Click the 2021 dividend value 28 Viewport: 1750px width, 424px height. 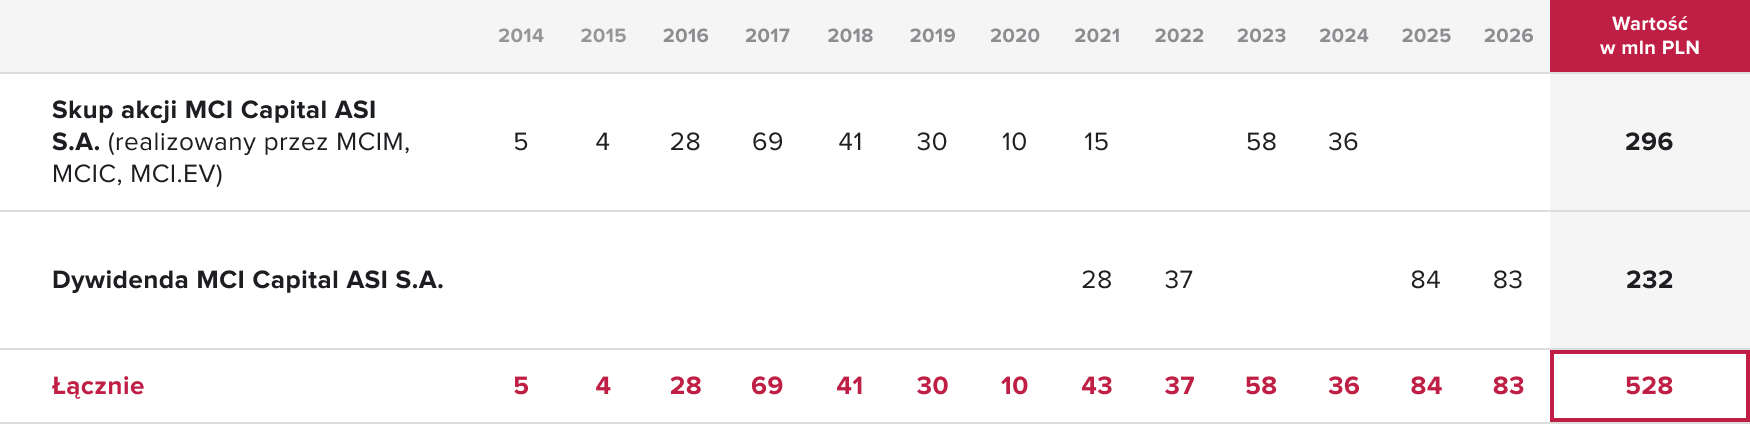(1097, 280)
